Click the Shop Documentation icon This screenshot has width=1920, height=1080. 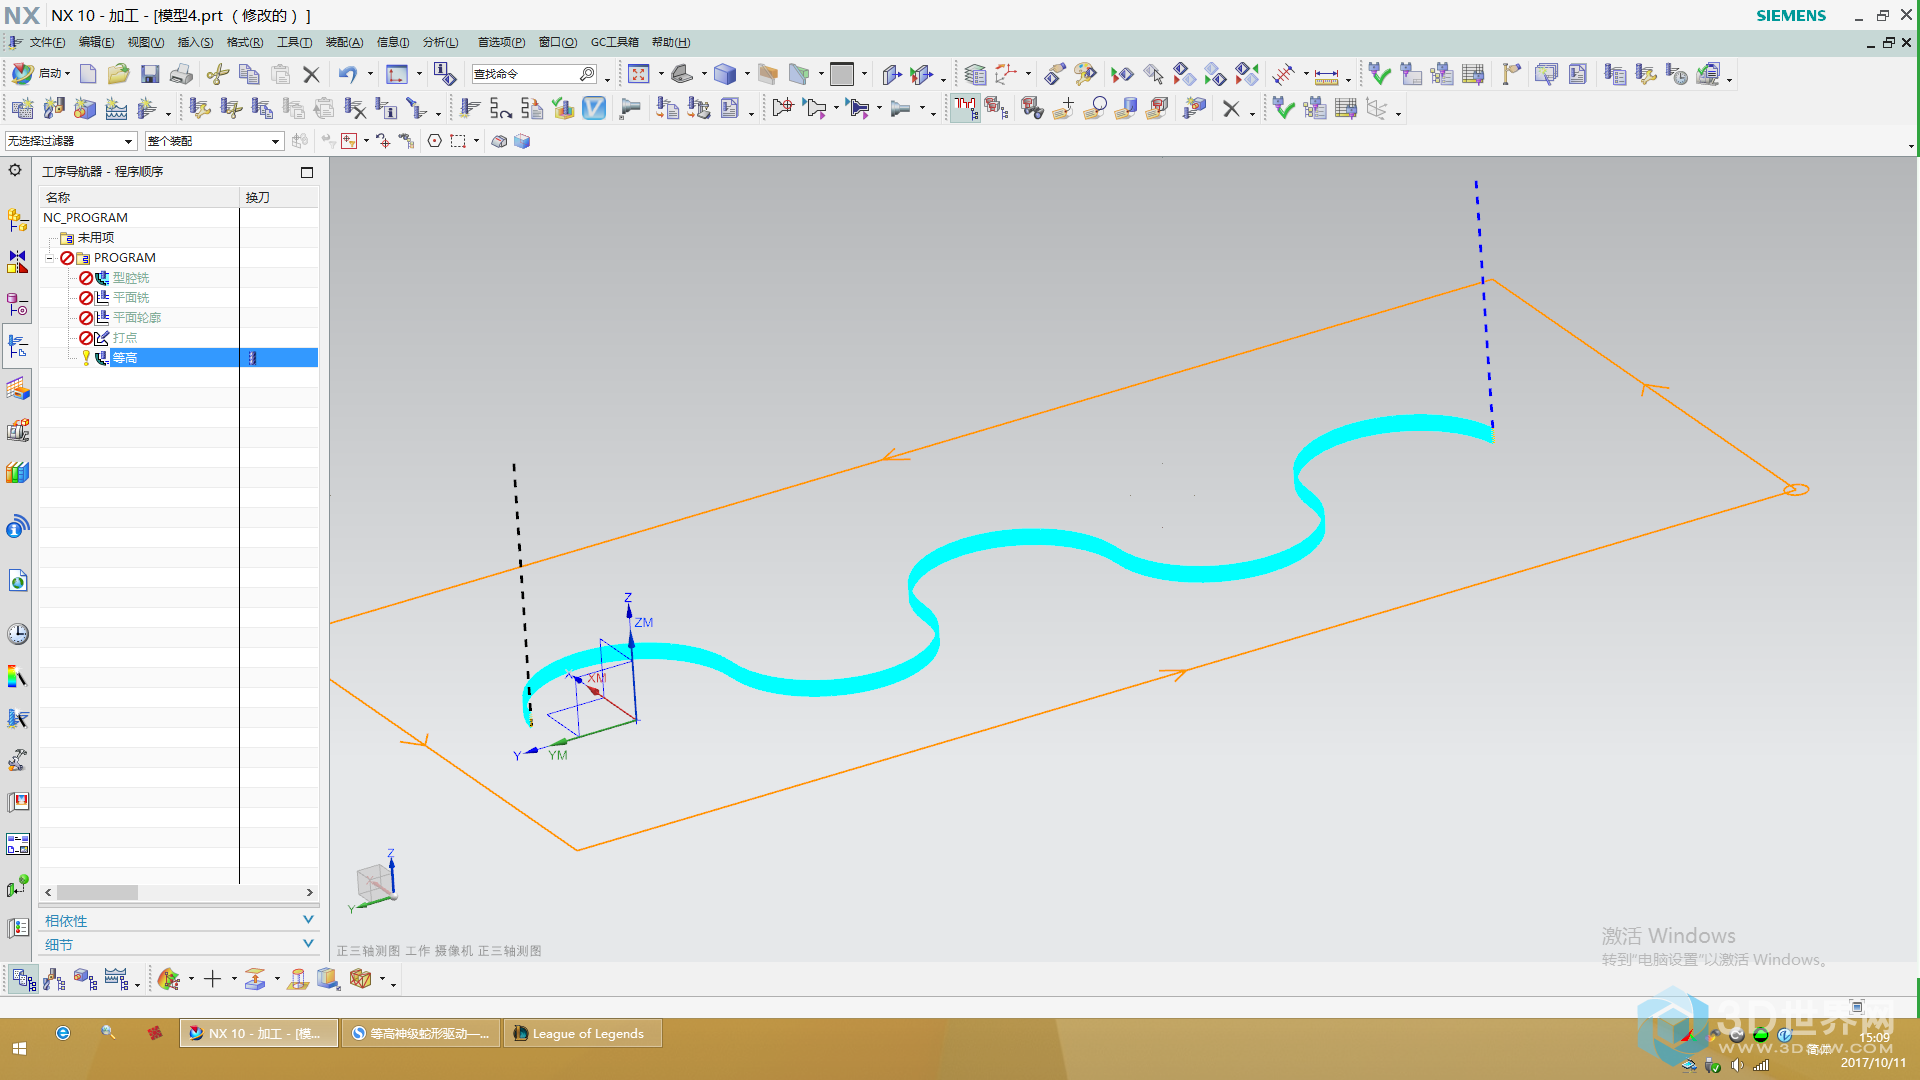click(x=729, y=108)
